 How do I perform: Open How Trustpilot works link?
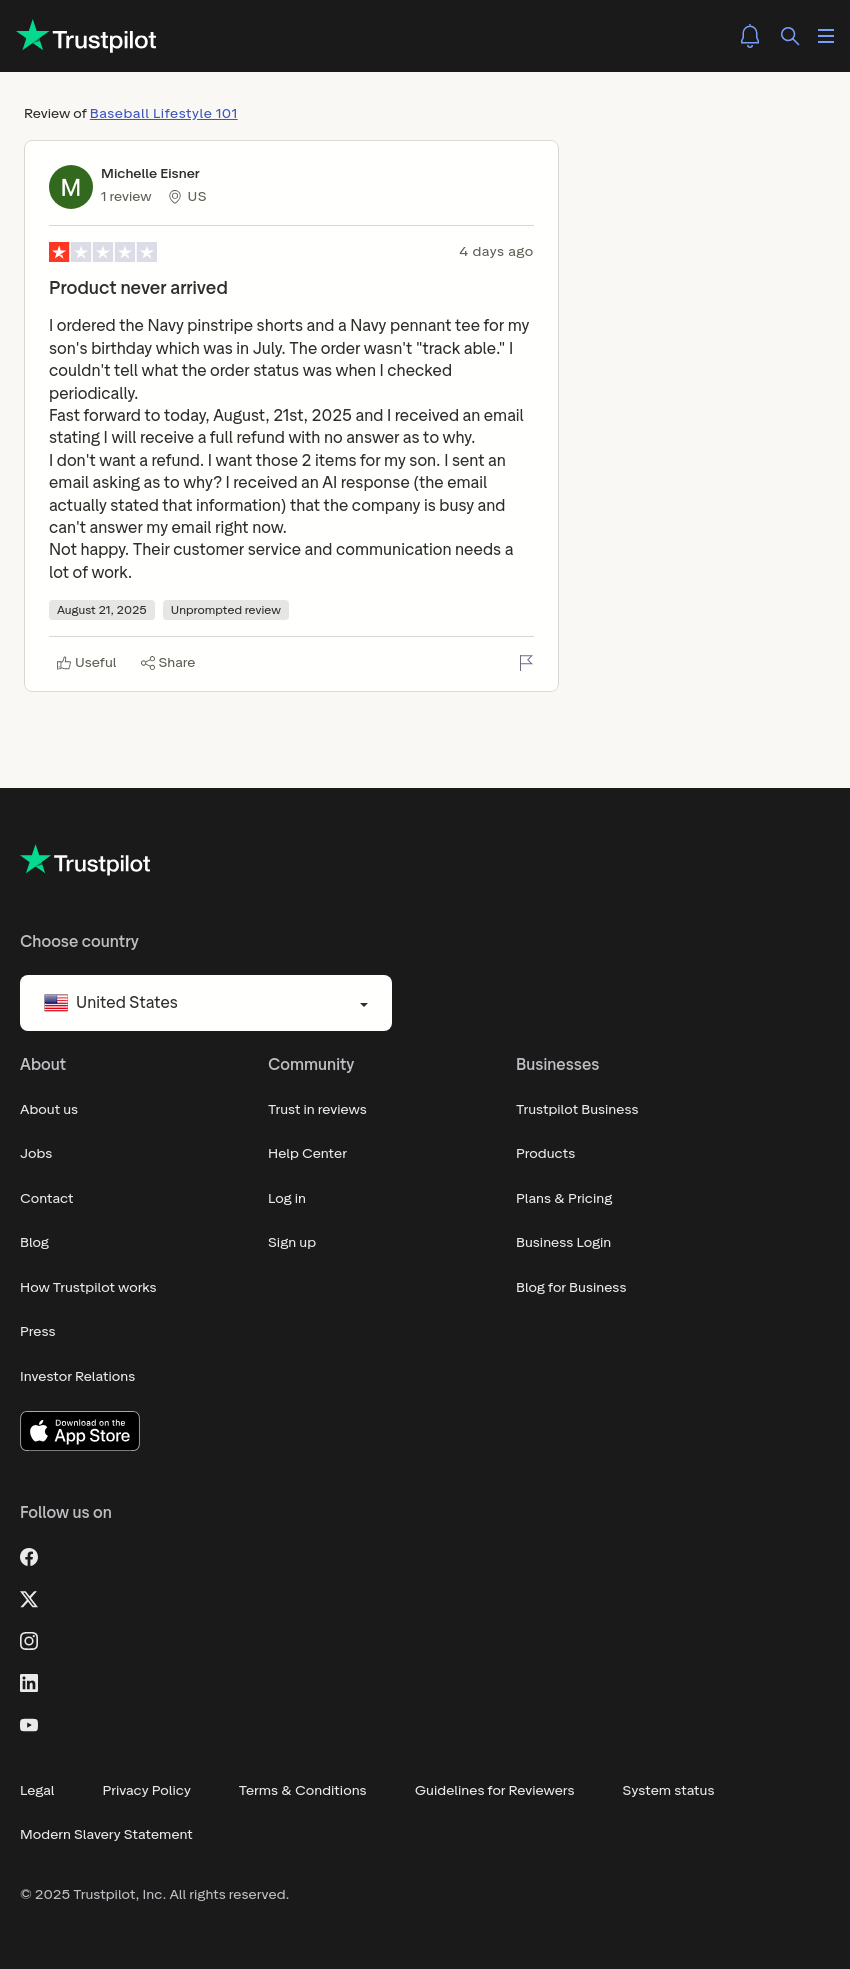click(88, 1288)
